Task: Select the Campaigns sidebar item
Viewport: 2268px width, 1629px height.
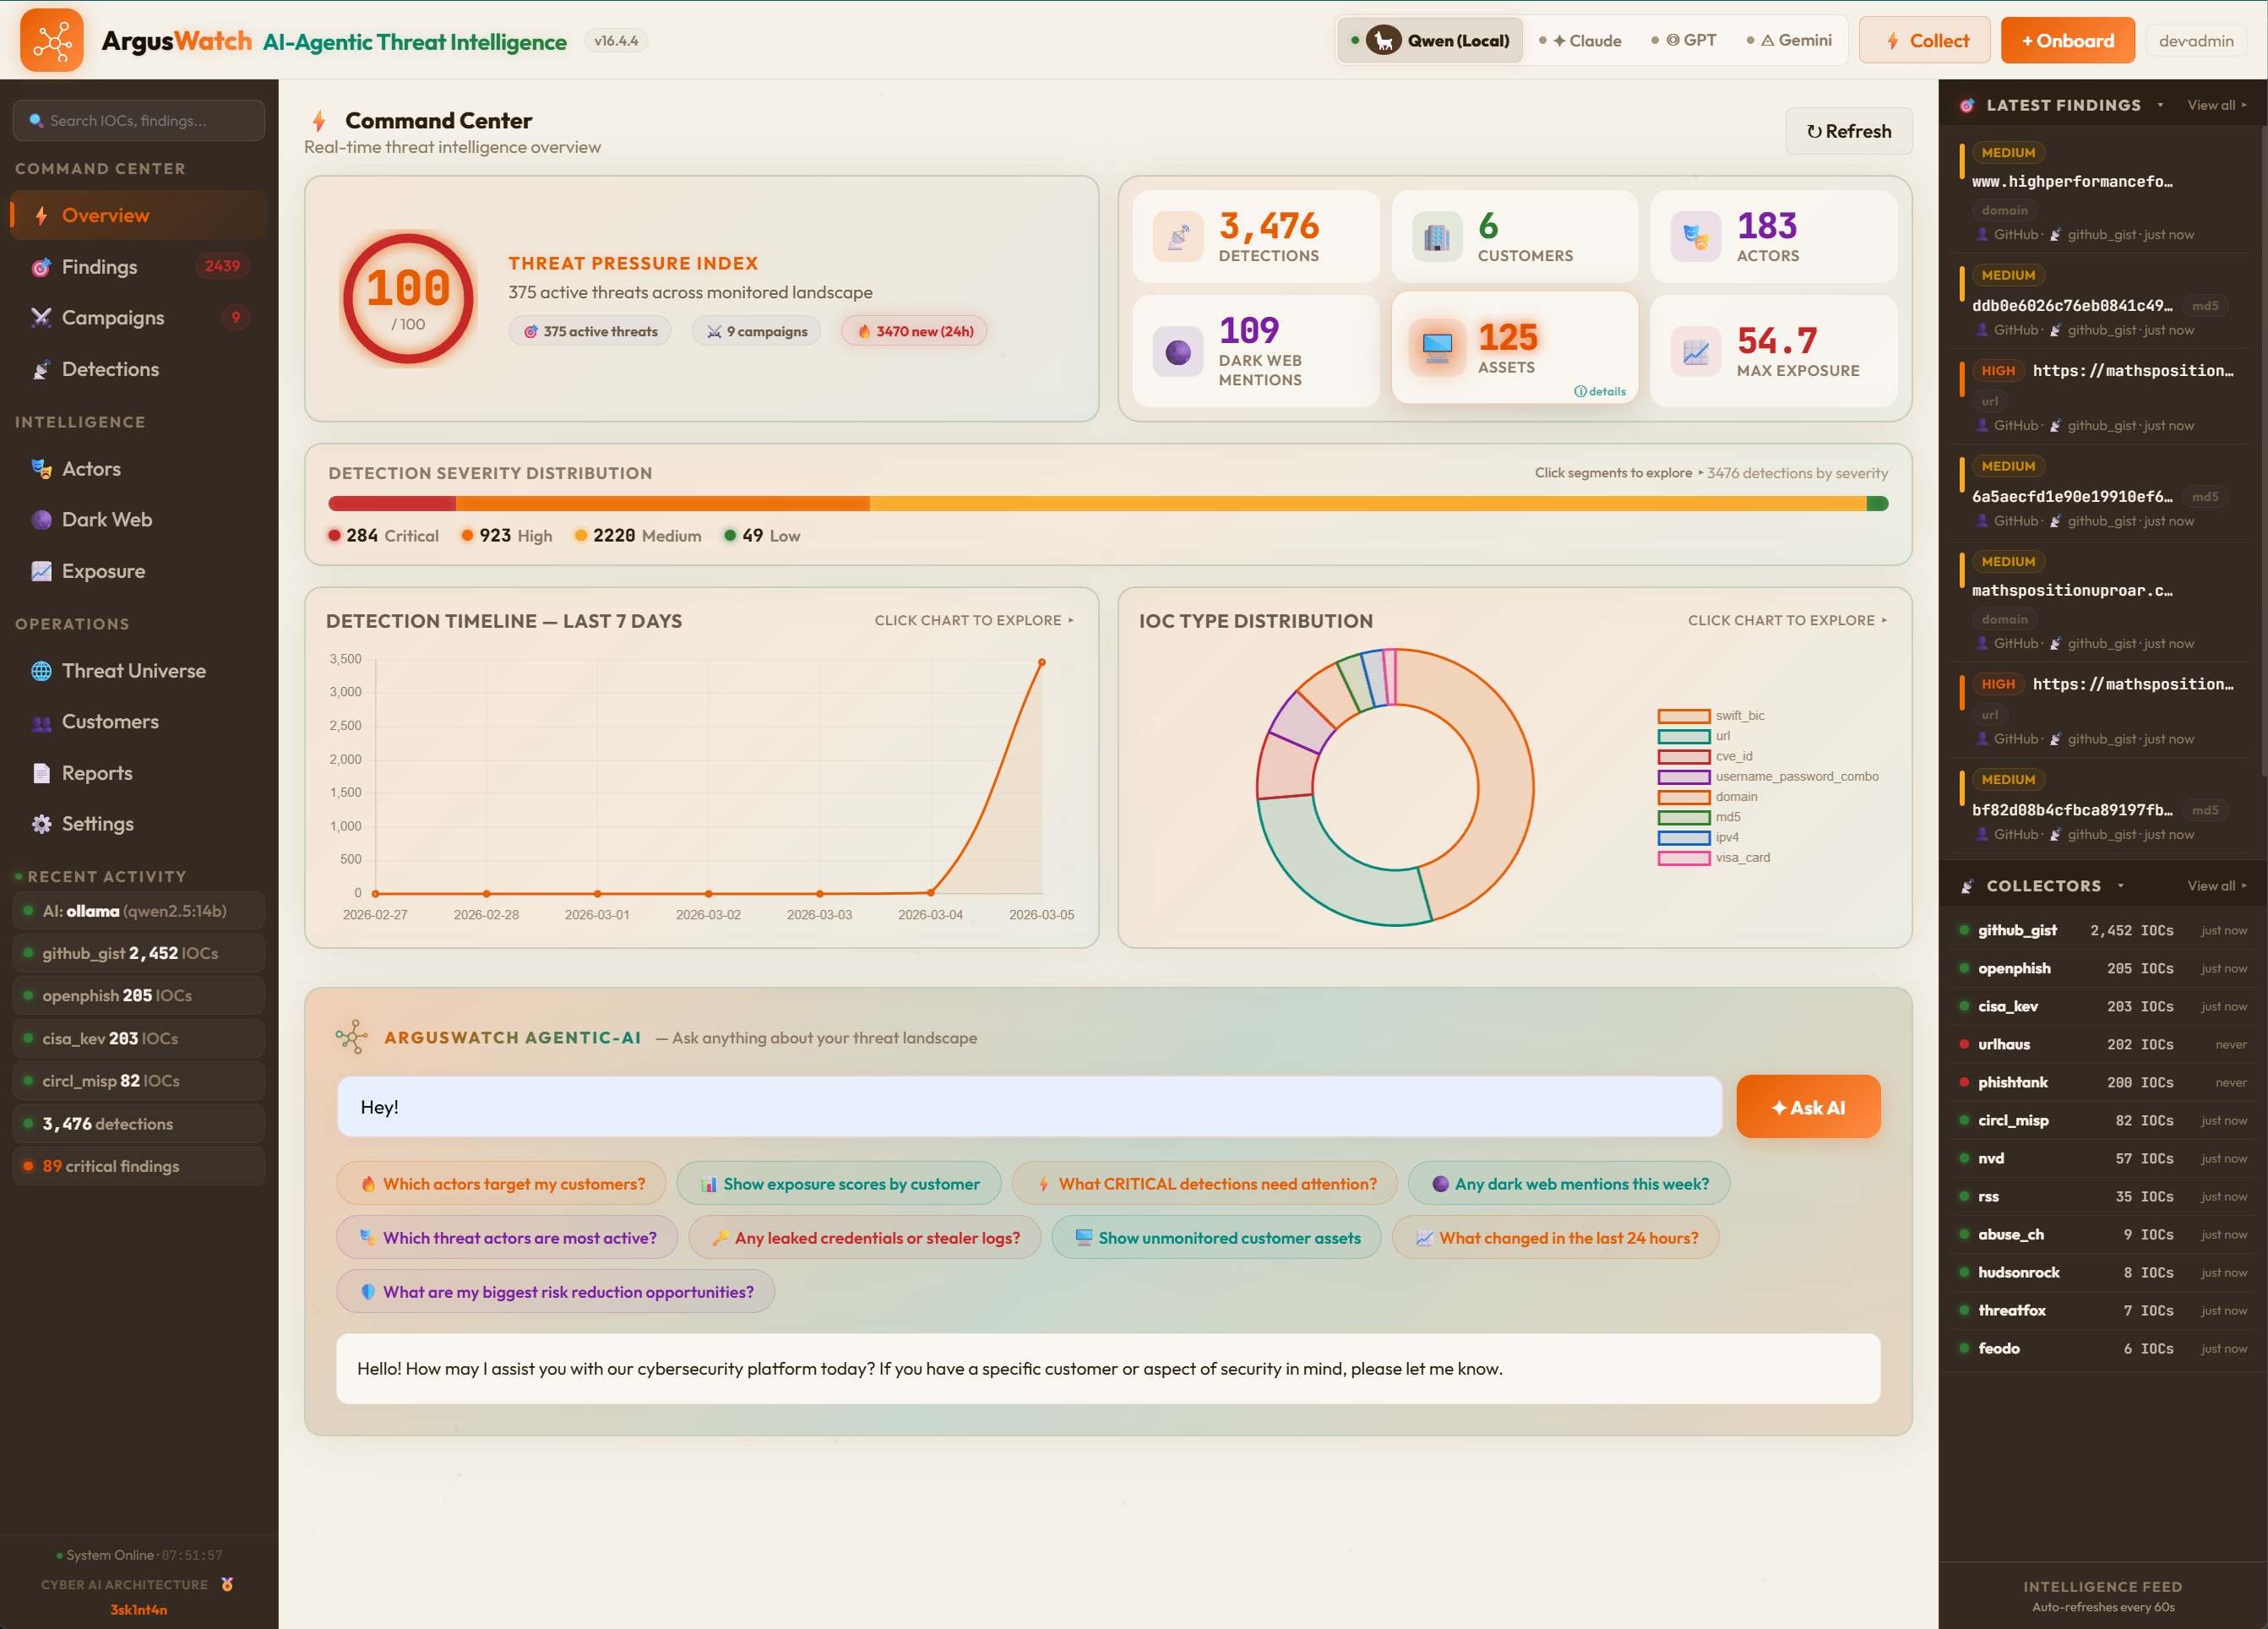Action: point(112,317)
